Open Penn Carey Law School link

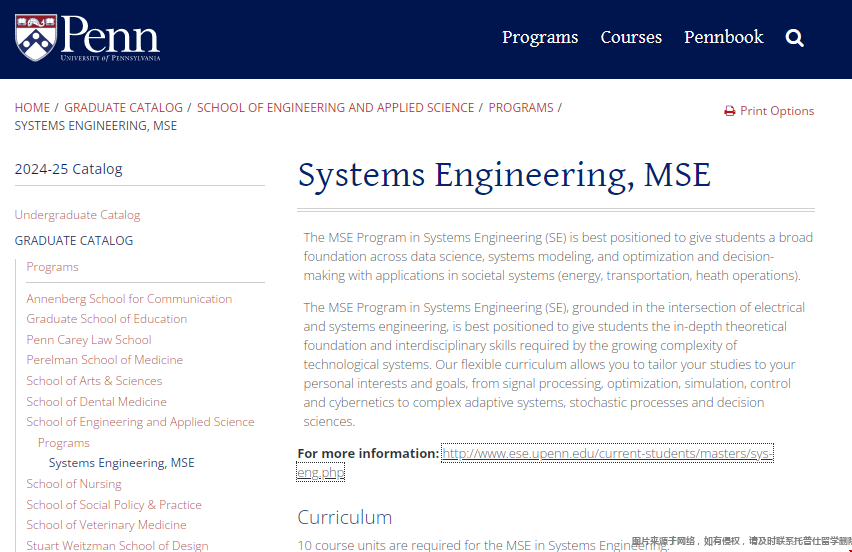click(x=89, y=340)
